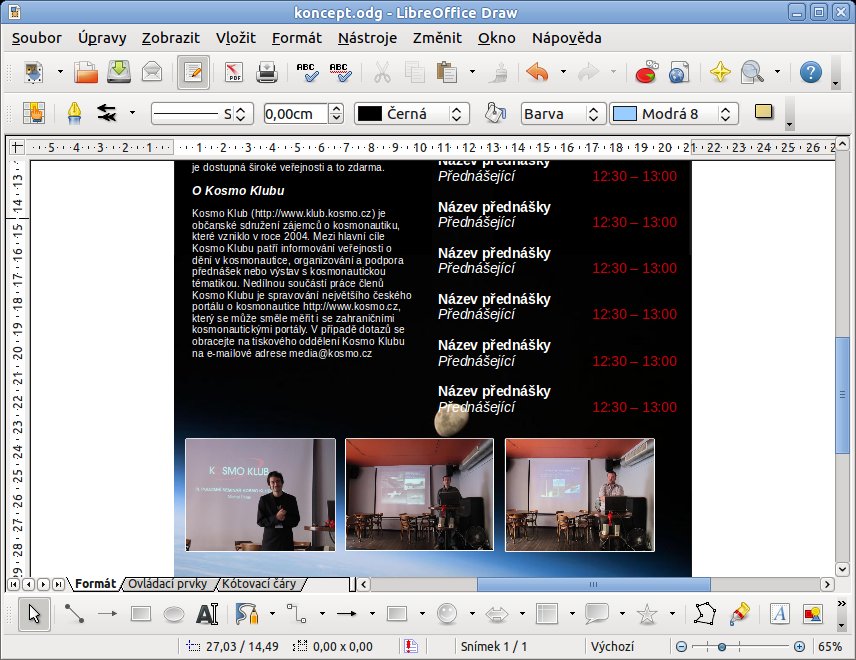Expand the undo history dropdown

pos(563,72)
